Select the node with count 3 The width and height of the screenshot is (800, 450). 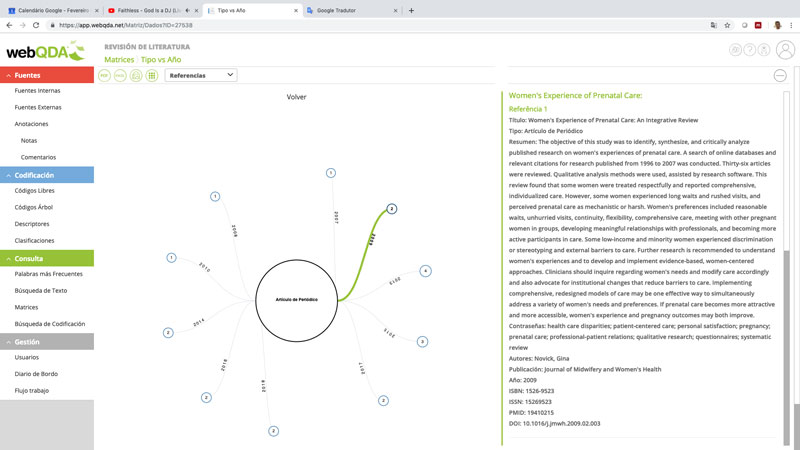click(422, 341)
